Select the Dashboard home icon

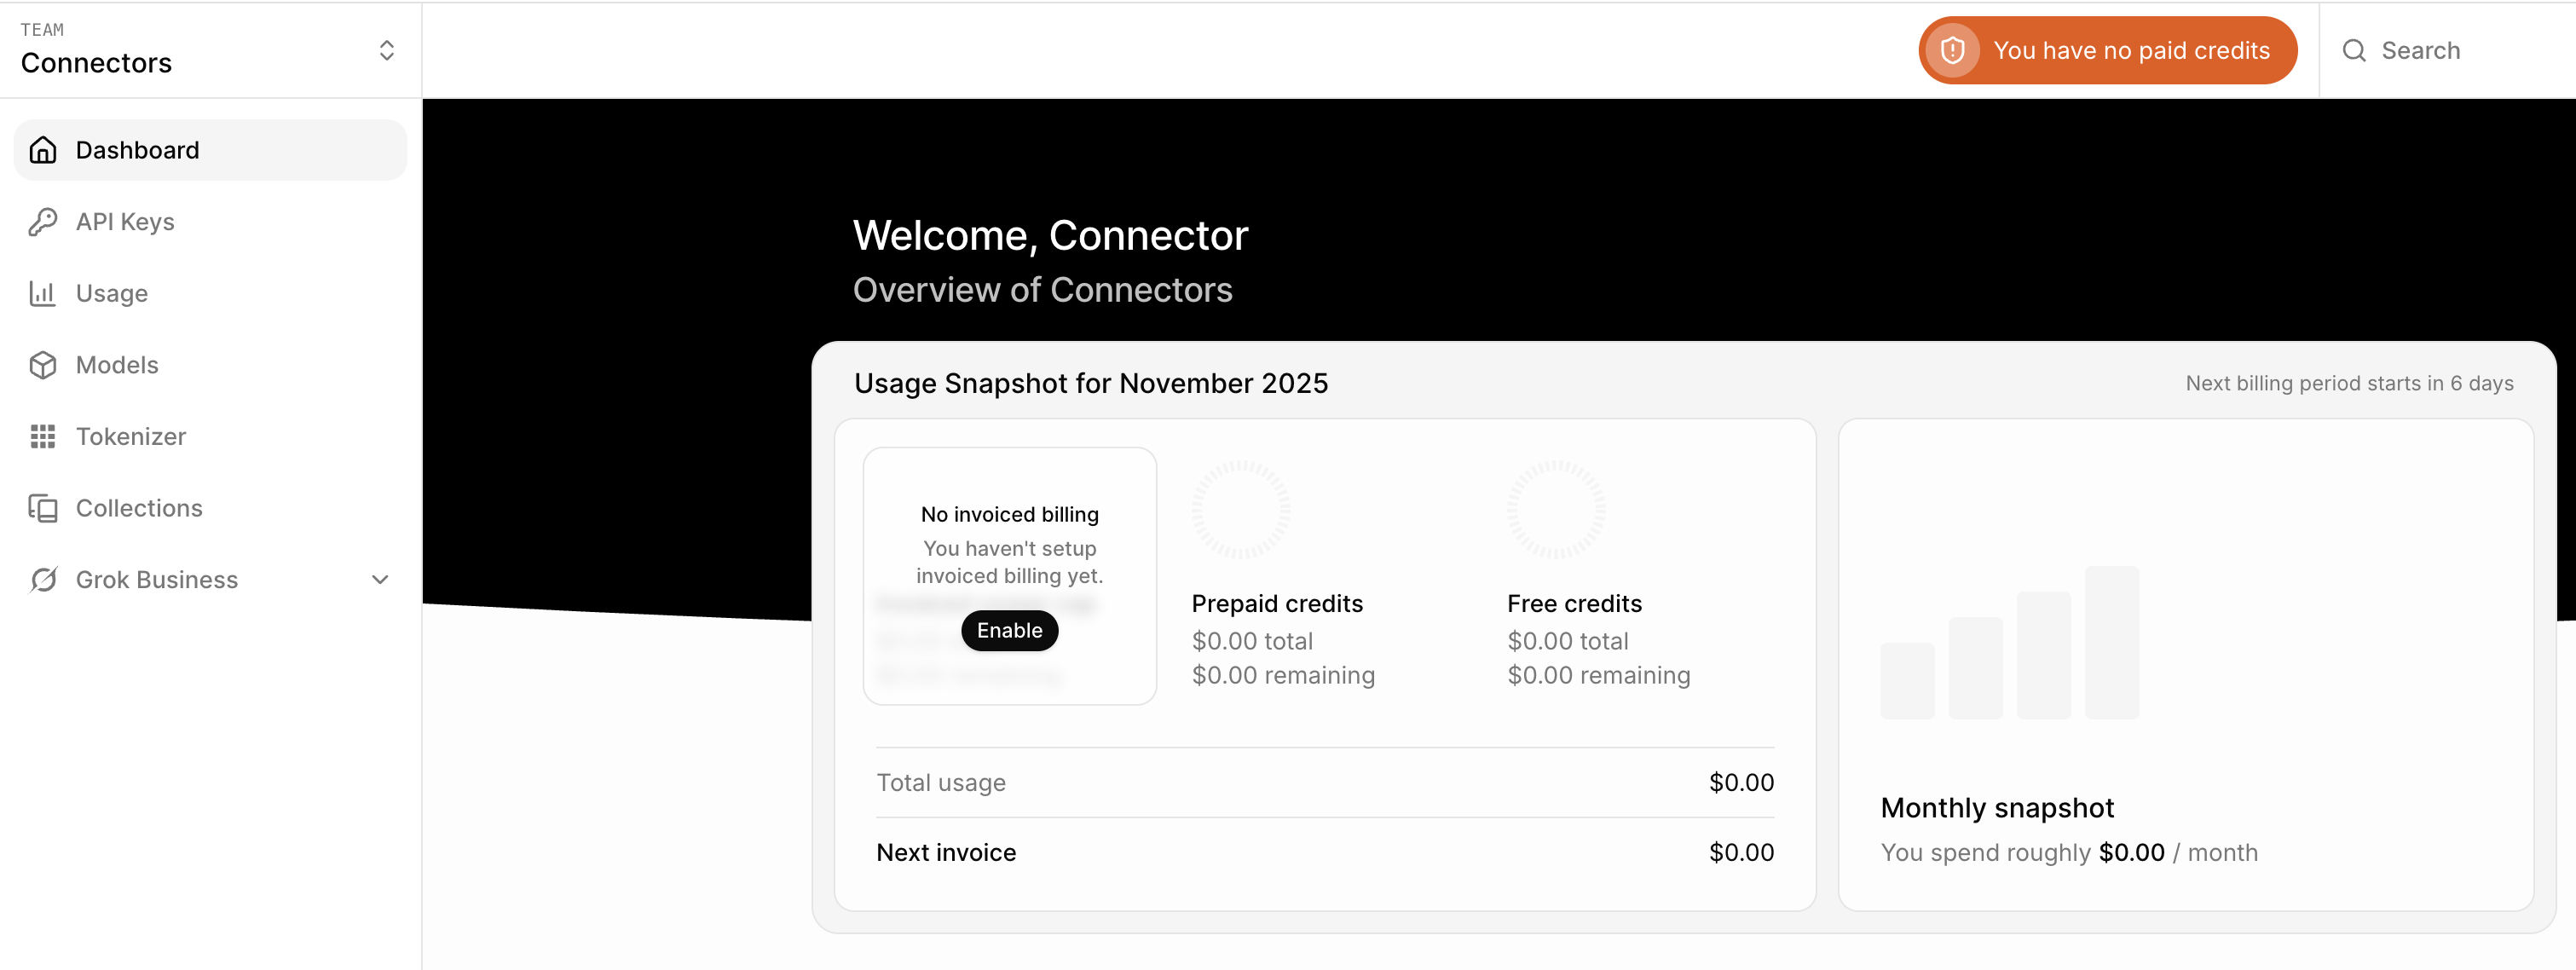(x=43, y=149)
